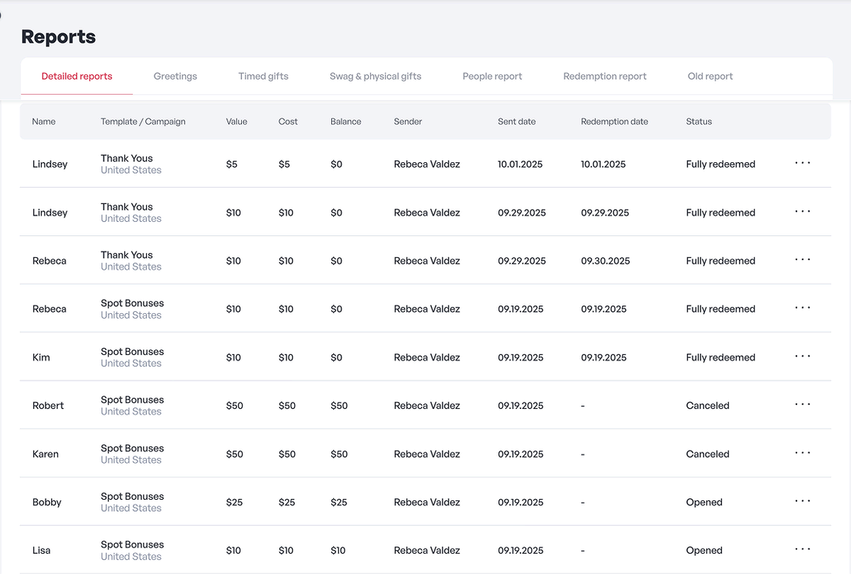Click the $50 cost in Karen's row
851x574 pixels.
tap(287, 454)
